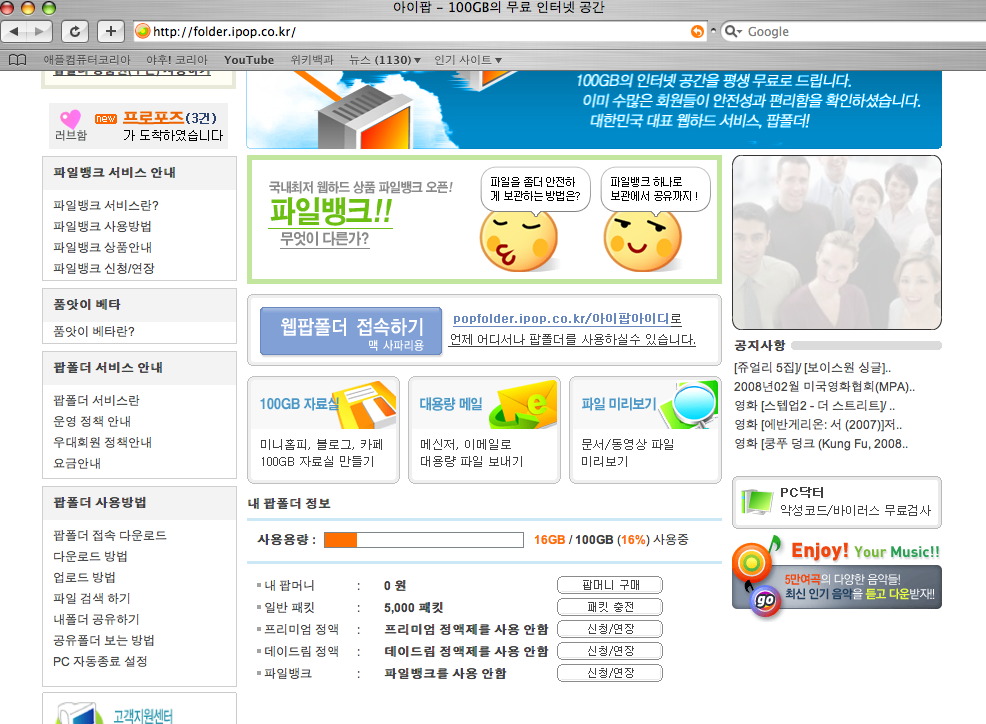The height and width of the screenshot is (724, 986).
Task: Open notice 2008년02월 미국영화협회(MPA)
Action: tap(824, 387)
